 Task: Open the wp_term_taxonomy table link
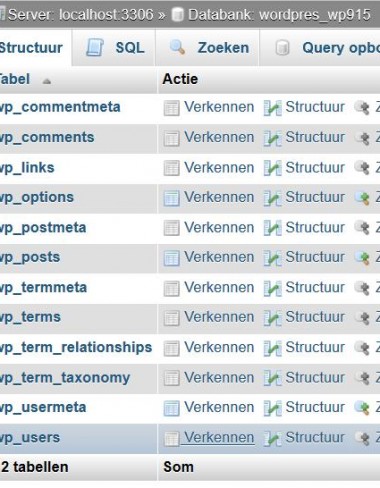pyautogui.click(x=65, y=378)
